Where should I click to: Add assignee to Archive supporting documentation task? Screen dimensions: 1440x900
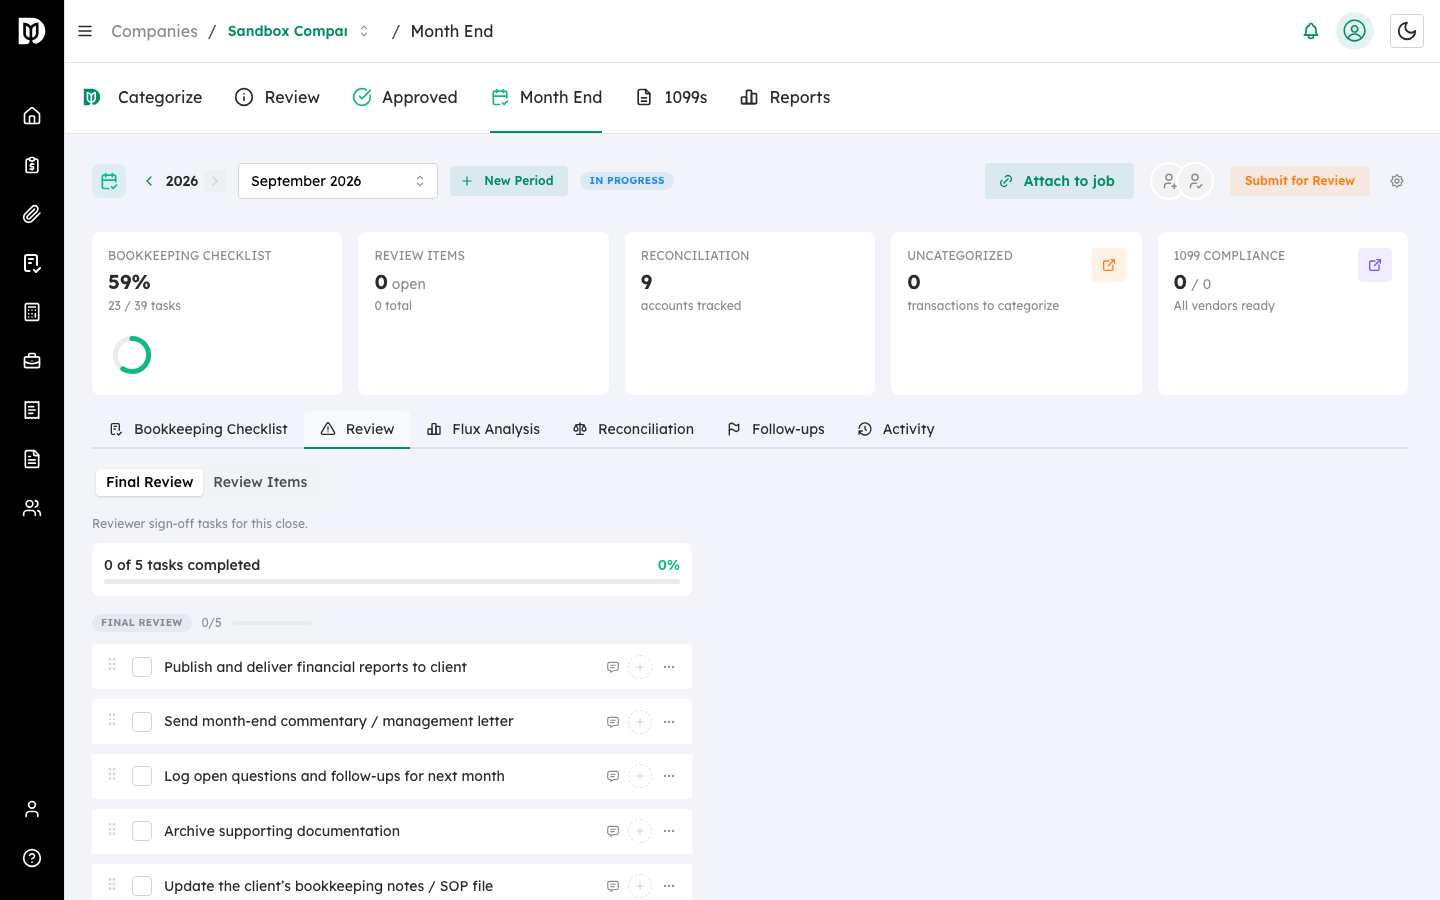point(640,831)
